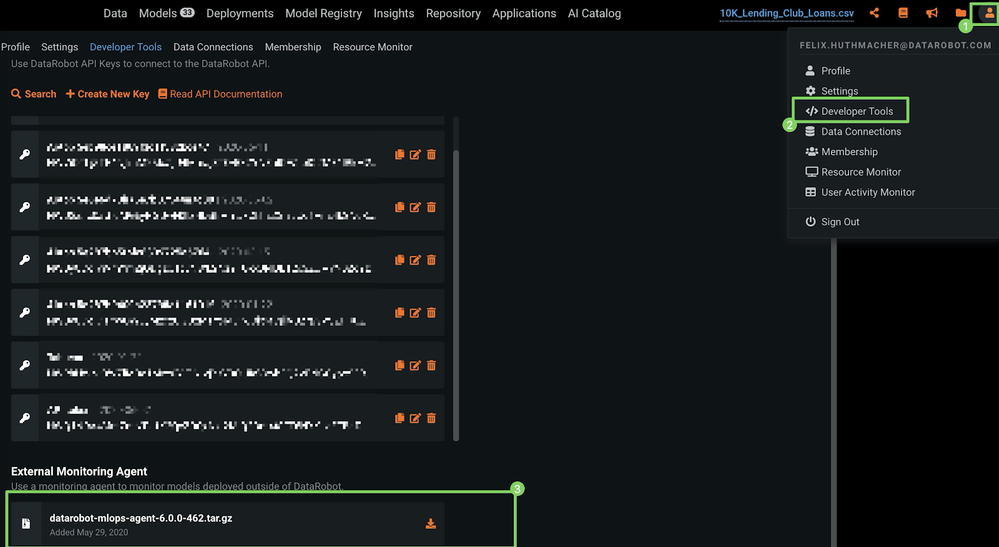
Task: Choose Sign Out from user menu
Action: click(840, 222)
